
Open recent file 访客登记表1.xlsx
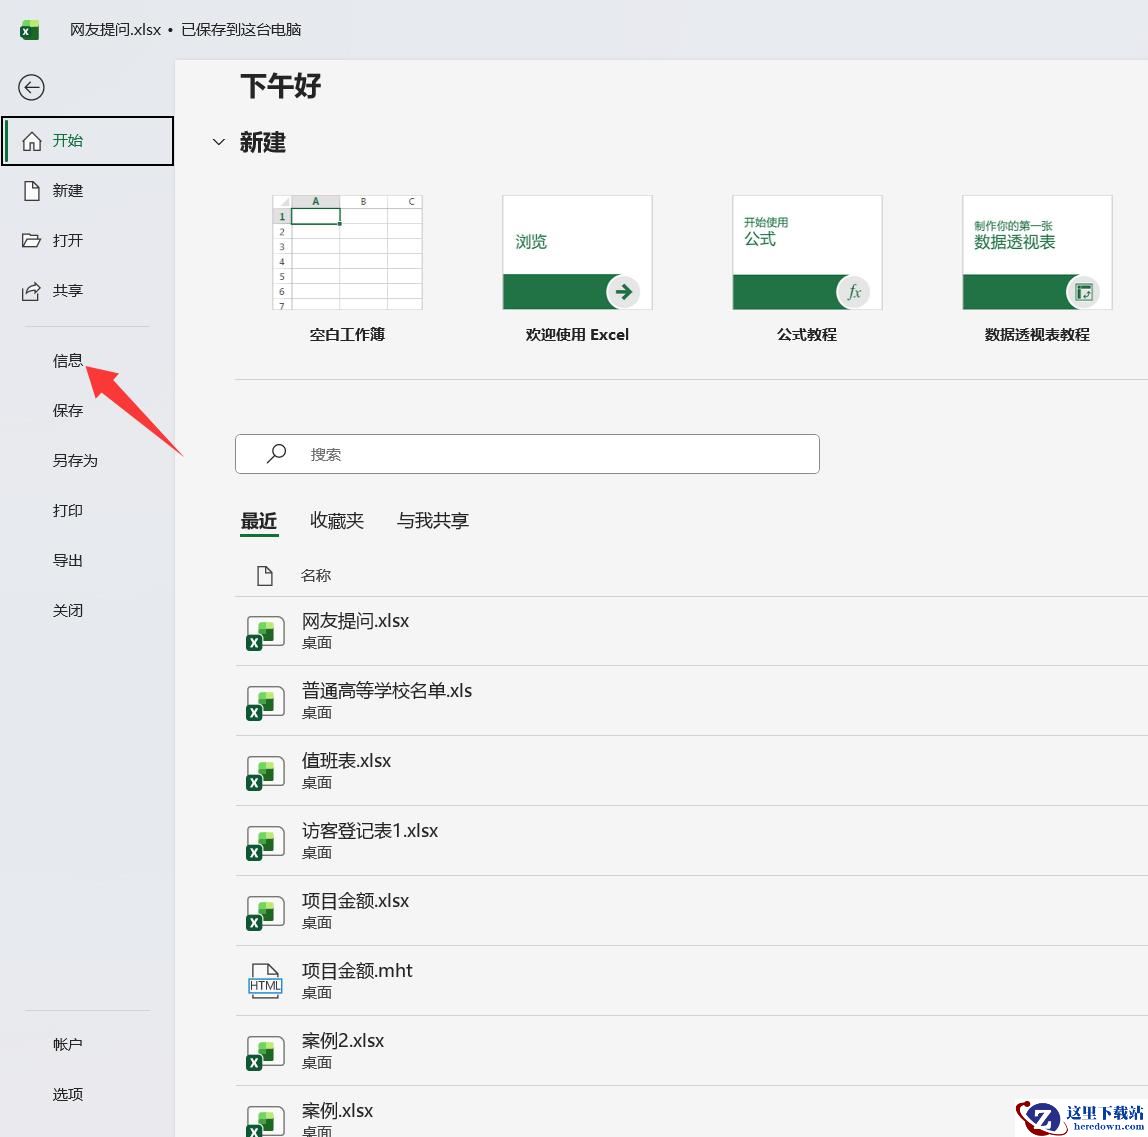692,841
